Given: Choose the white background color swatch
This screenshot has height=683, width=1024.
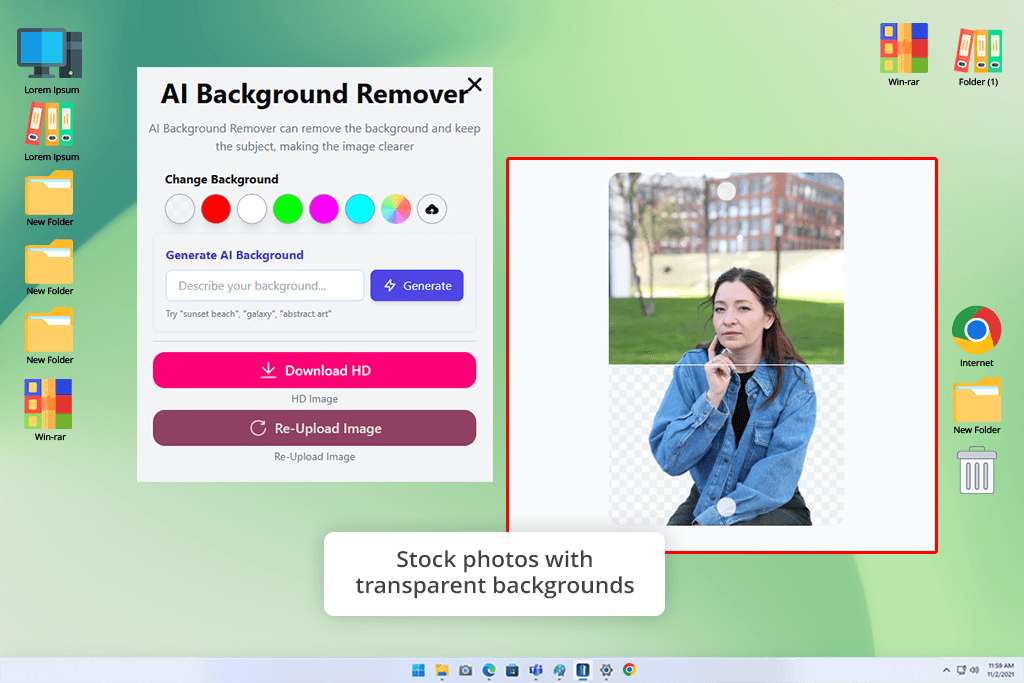Looking at the screenshot, I should [x=251, y=209].
